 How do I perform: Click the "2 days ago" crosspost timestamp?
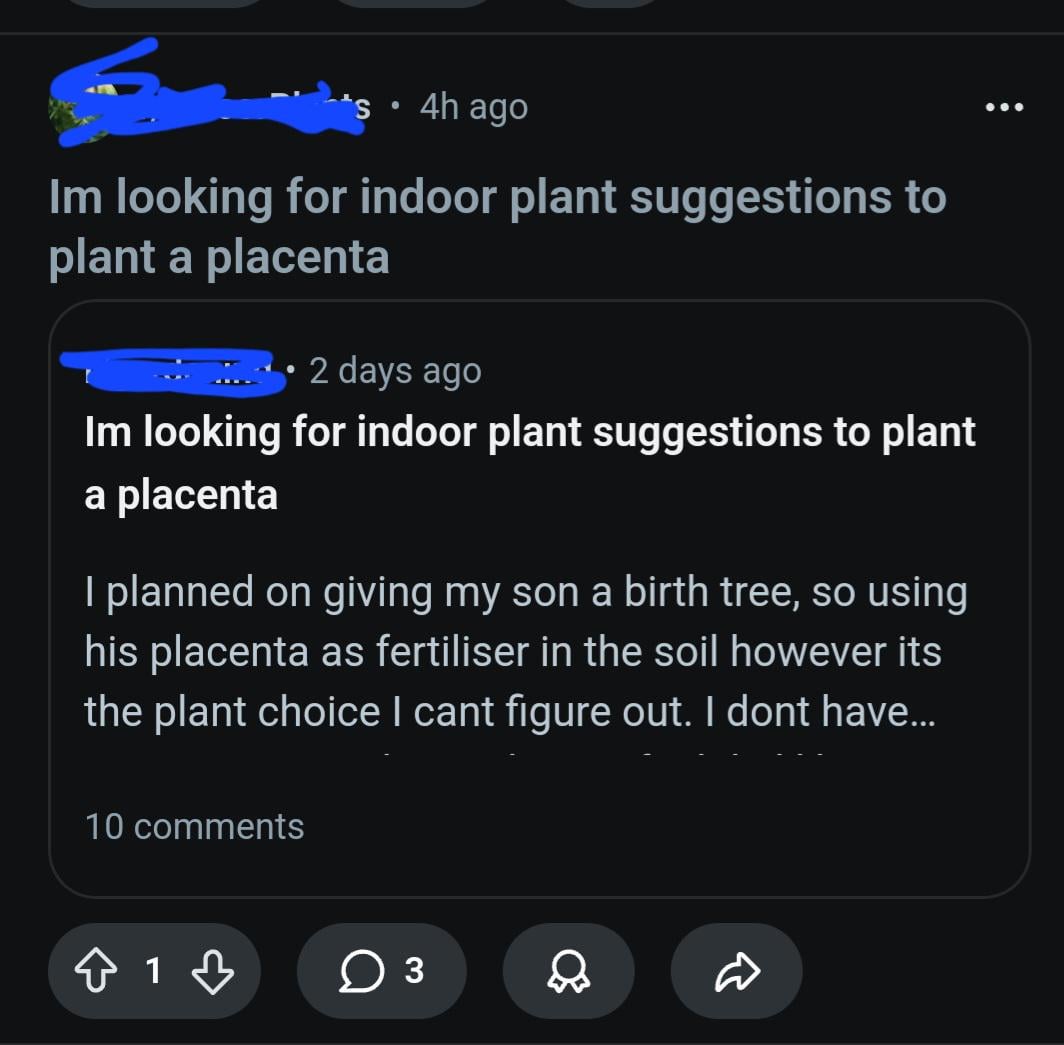pos(395,371)
